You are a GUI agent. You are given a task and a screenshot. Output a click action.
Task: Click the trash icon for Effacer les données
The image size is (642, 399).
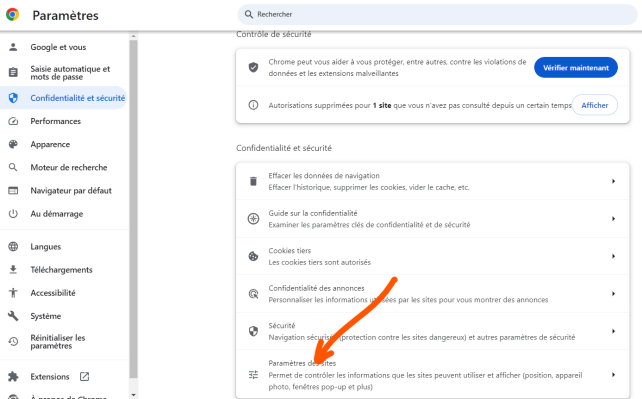tap(253, 181)
